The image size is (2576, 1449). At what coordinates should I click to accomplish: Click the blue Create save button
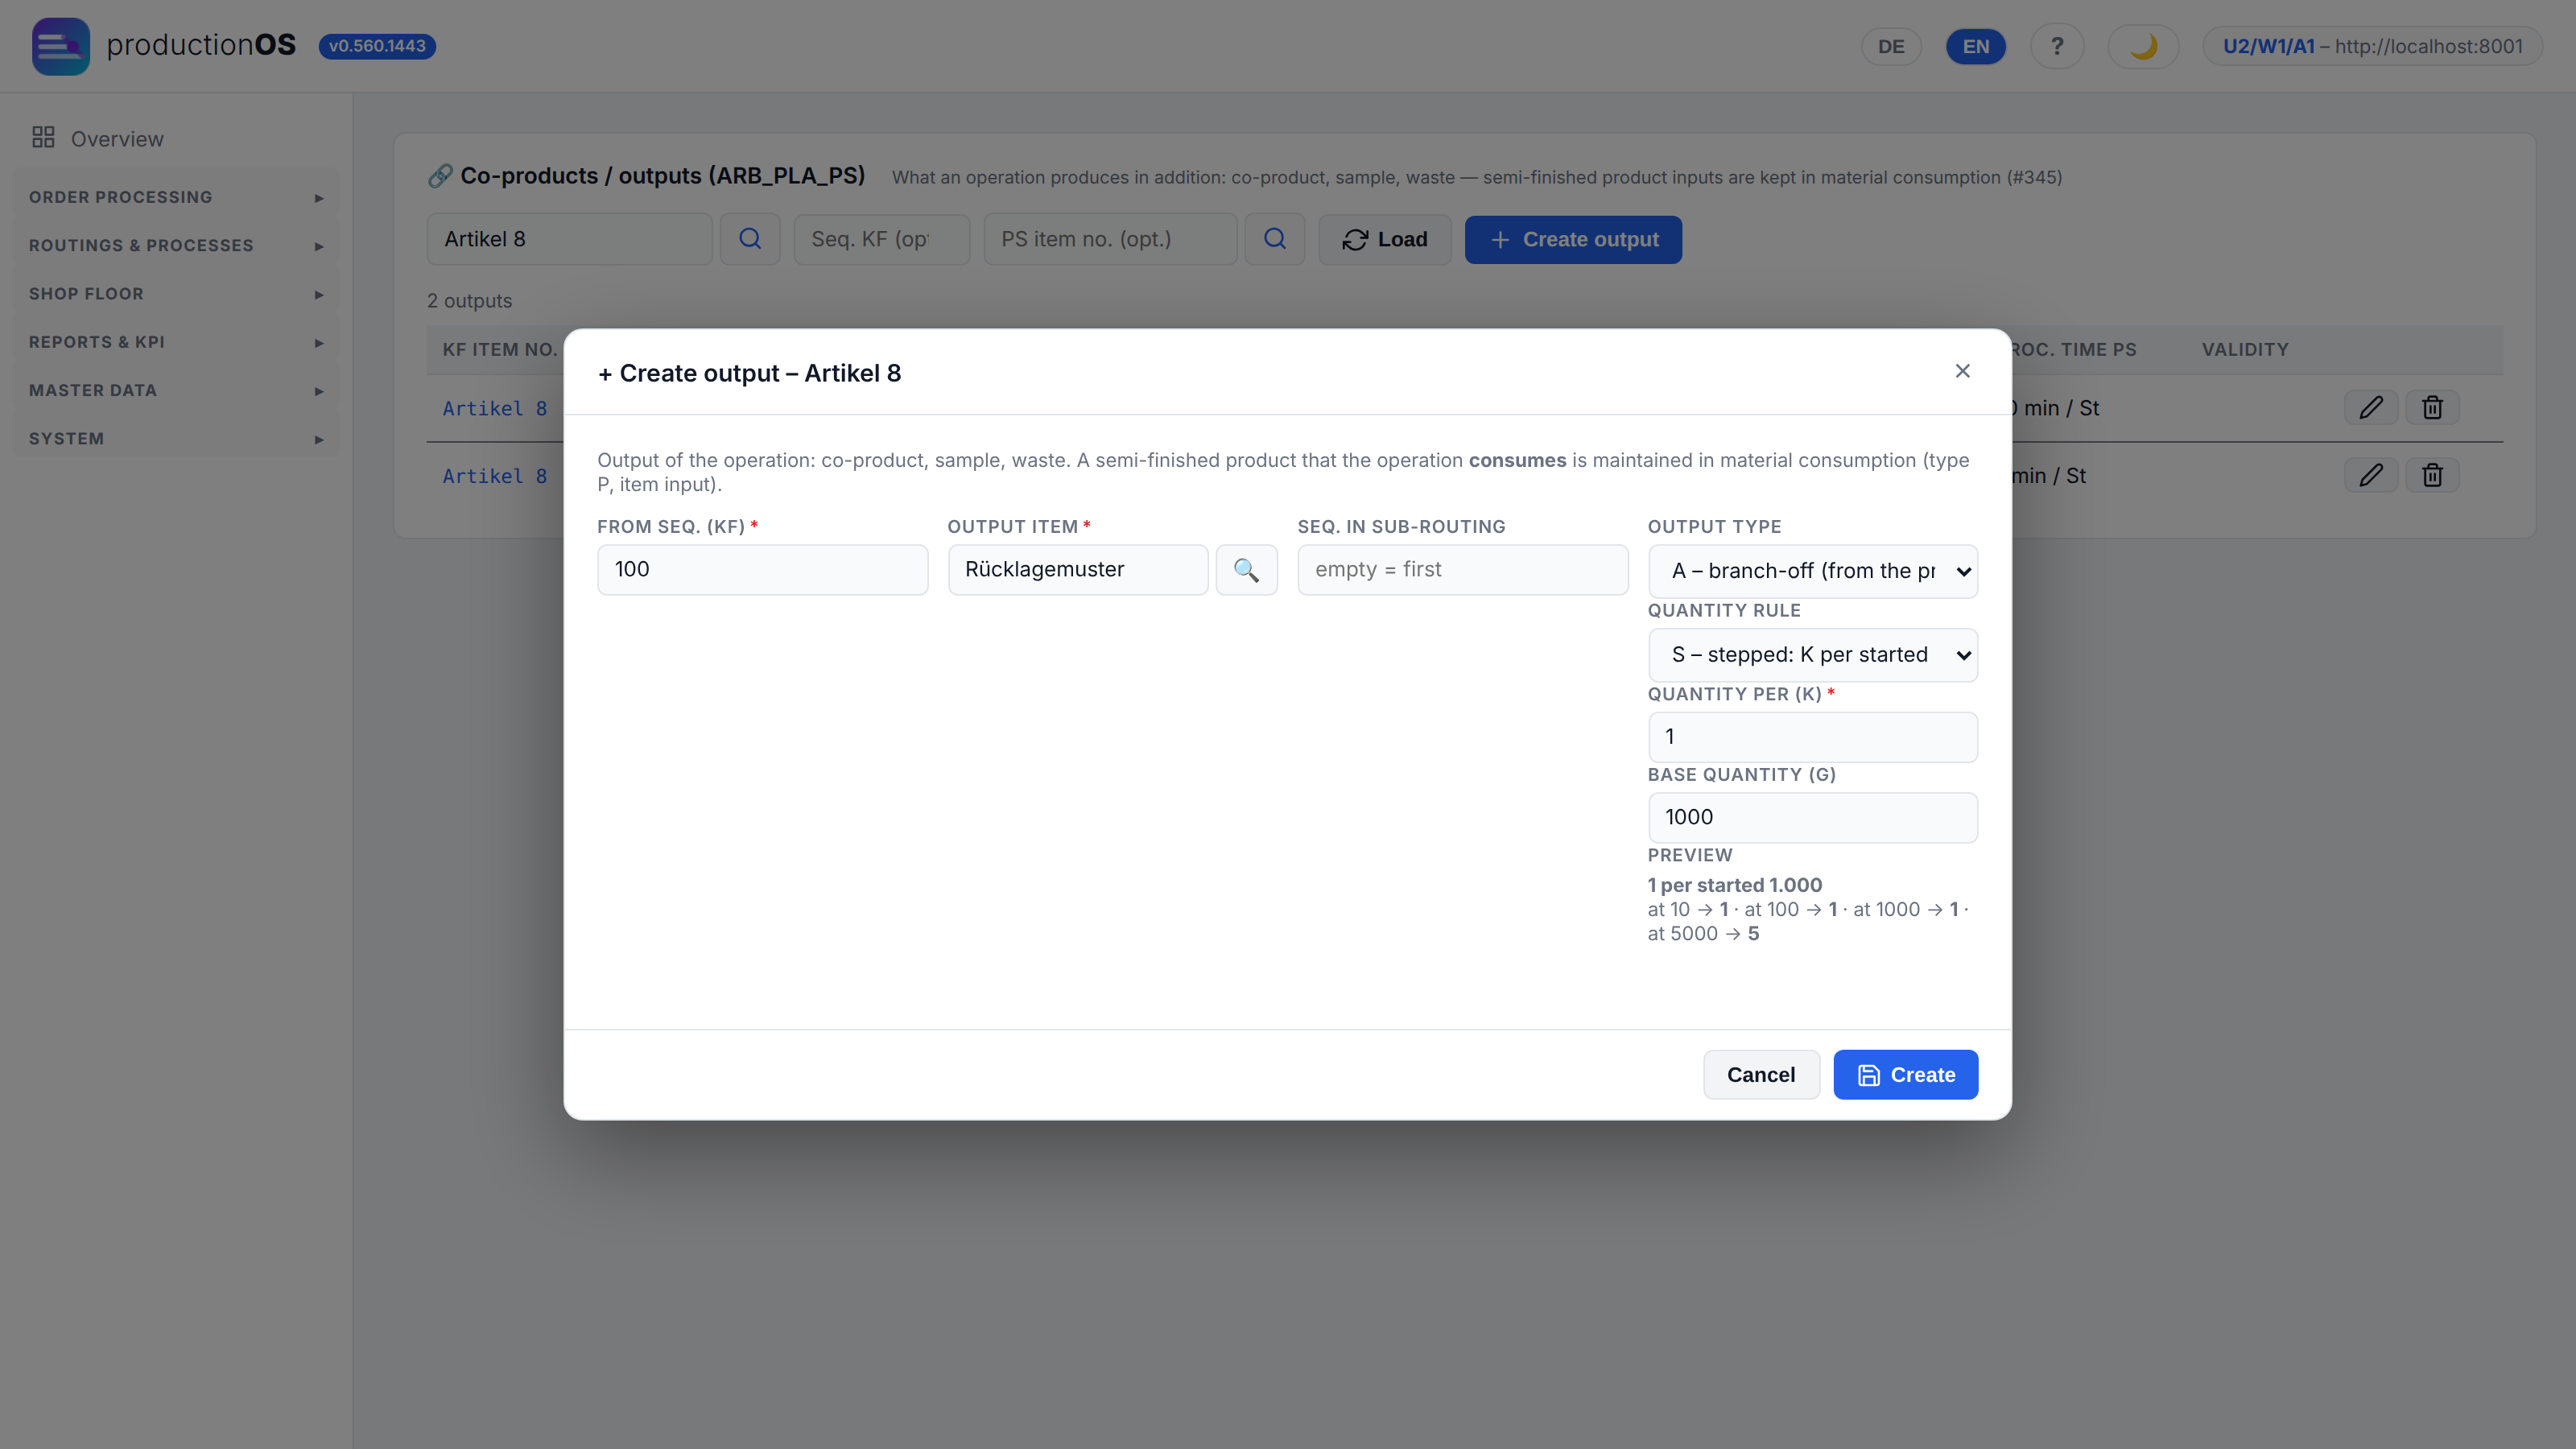coord(1905,1075)
